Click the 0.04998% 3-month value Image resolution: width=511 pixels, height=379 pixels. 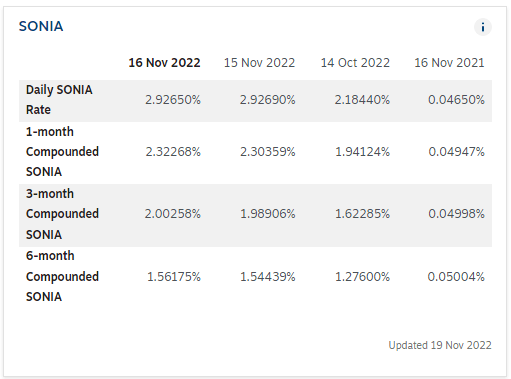pyautogui.click(x=456, y=214)
